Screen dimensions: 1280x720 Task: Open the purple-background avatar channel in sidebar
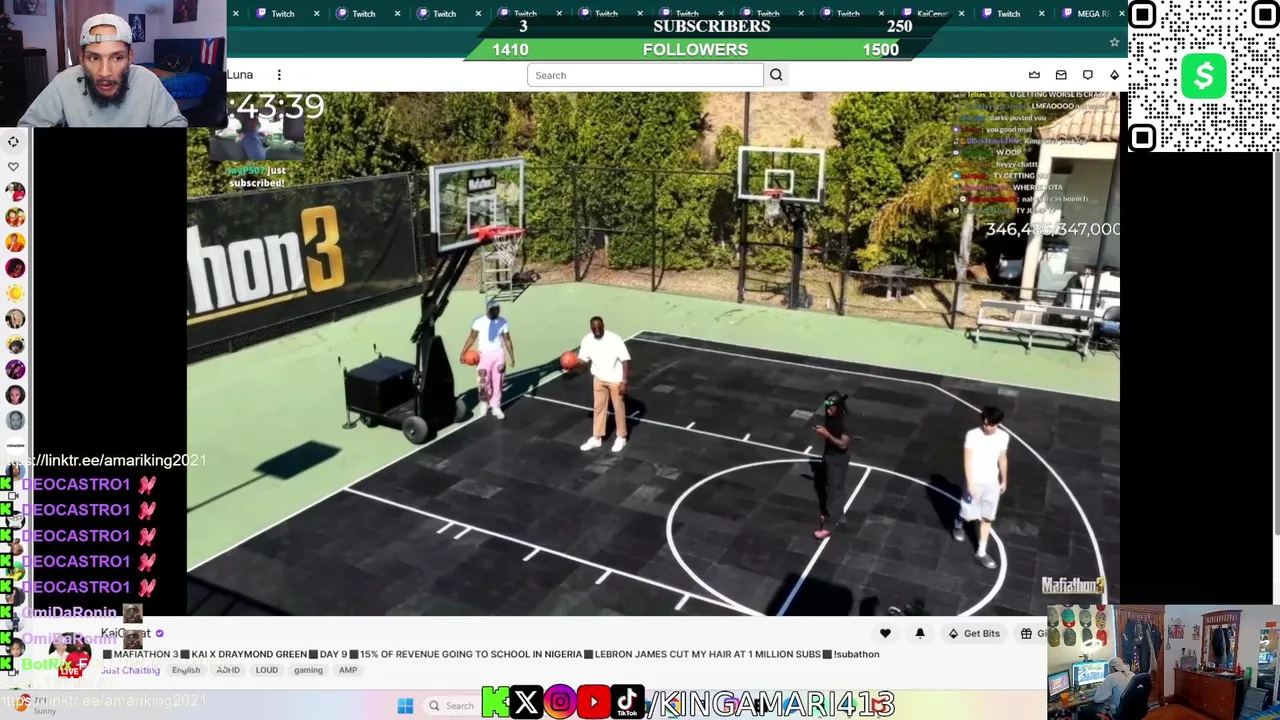pyautogui.click(x=15, y=370)
